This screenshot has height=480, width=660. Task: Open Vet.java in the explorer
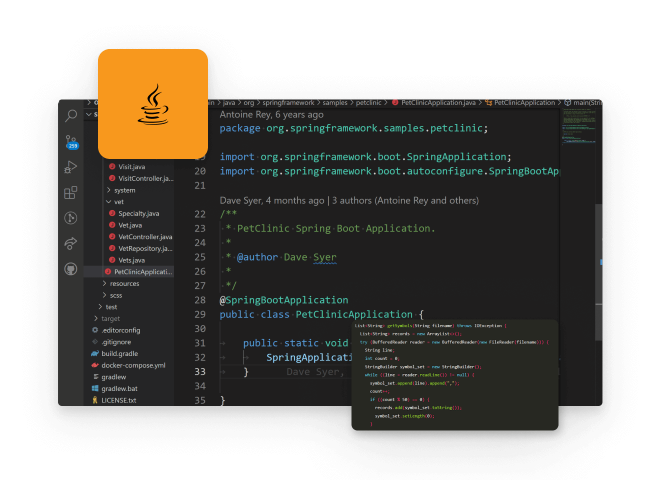pyautogui.click(x=131, y=225)
